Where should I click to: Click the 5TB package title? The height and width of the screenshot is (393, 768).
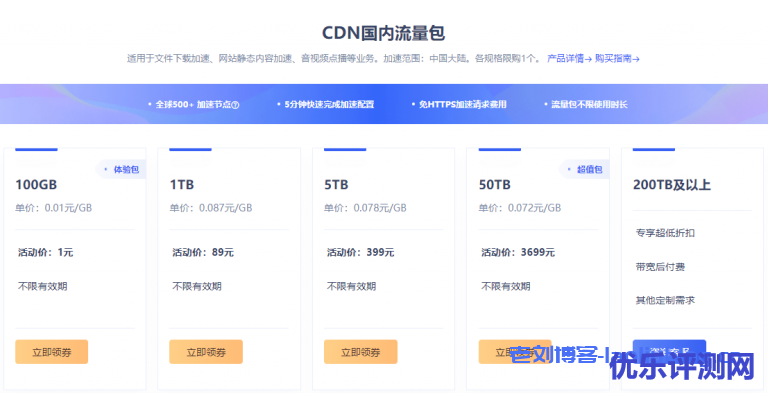(x=336, y=185)
